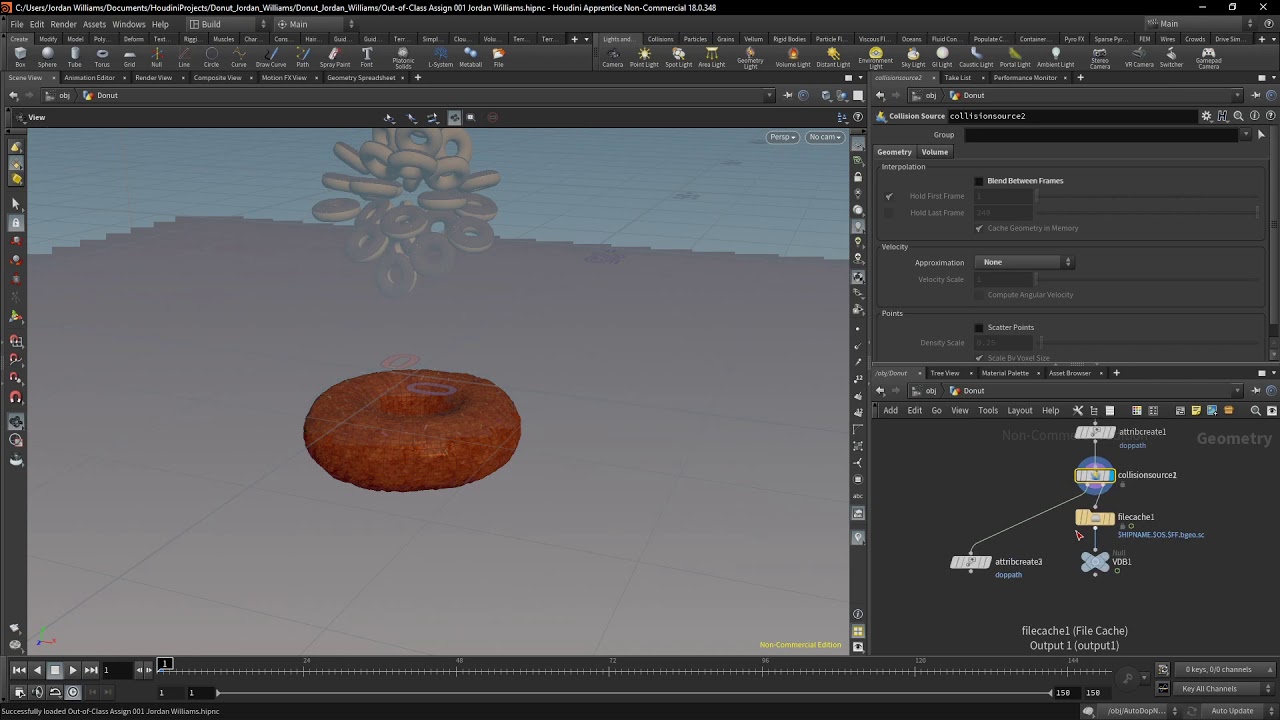Click the Group input field
This screenshot has width=1280, height=720.
point(1101,135)
